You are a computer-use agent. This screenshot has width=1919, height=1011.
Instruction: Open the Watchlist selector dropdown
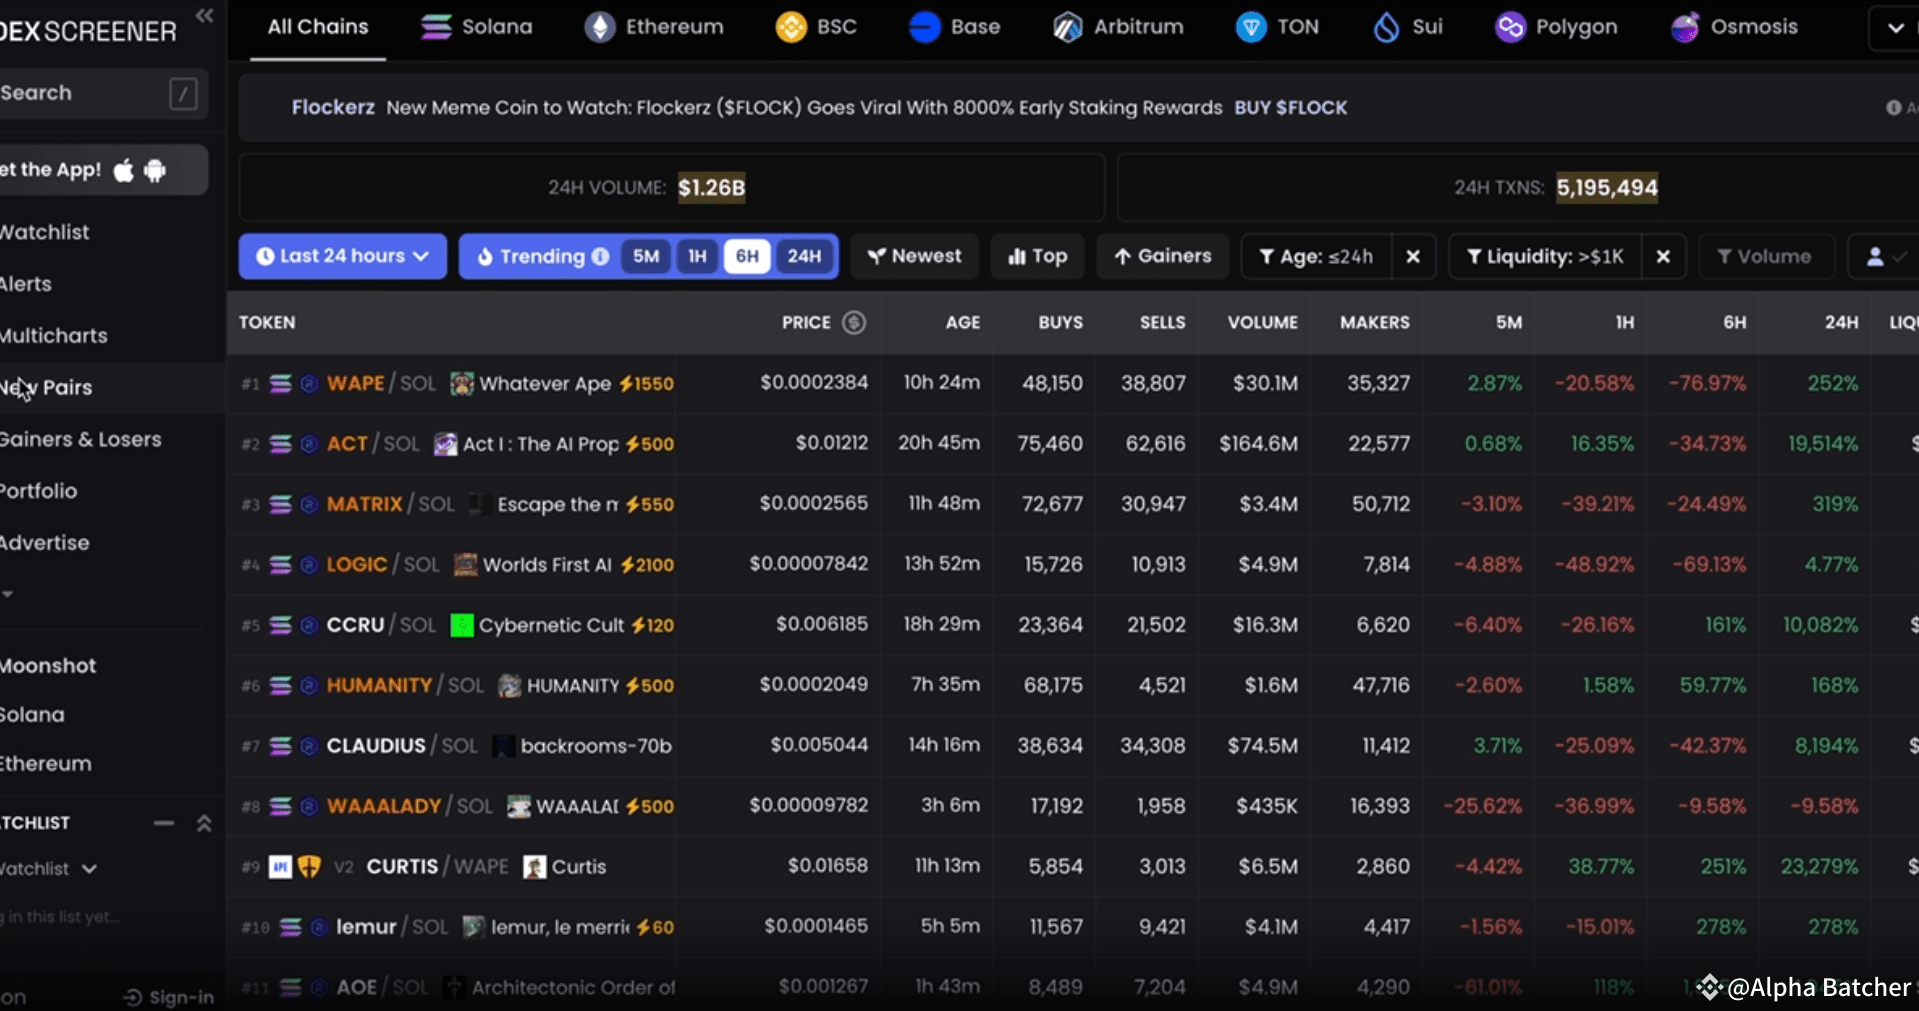[x=48, y=869]
